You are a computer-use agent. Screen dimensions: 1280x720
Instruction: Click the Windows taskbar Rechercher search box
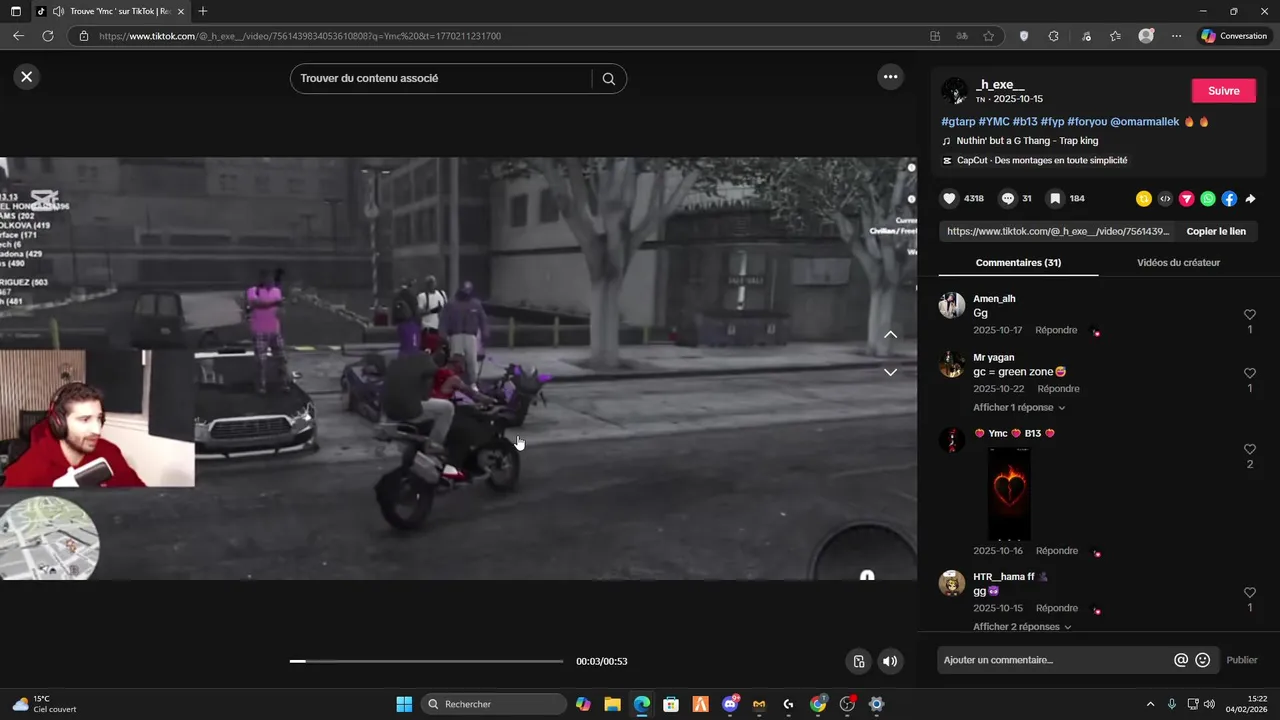[494, 704]
